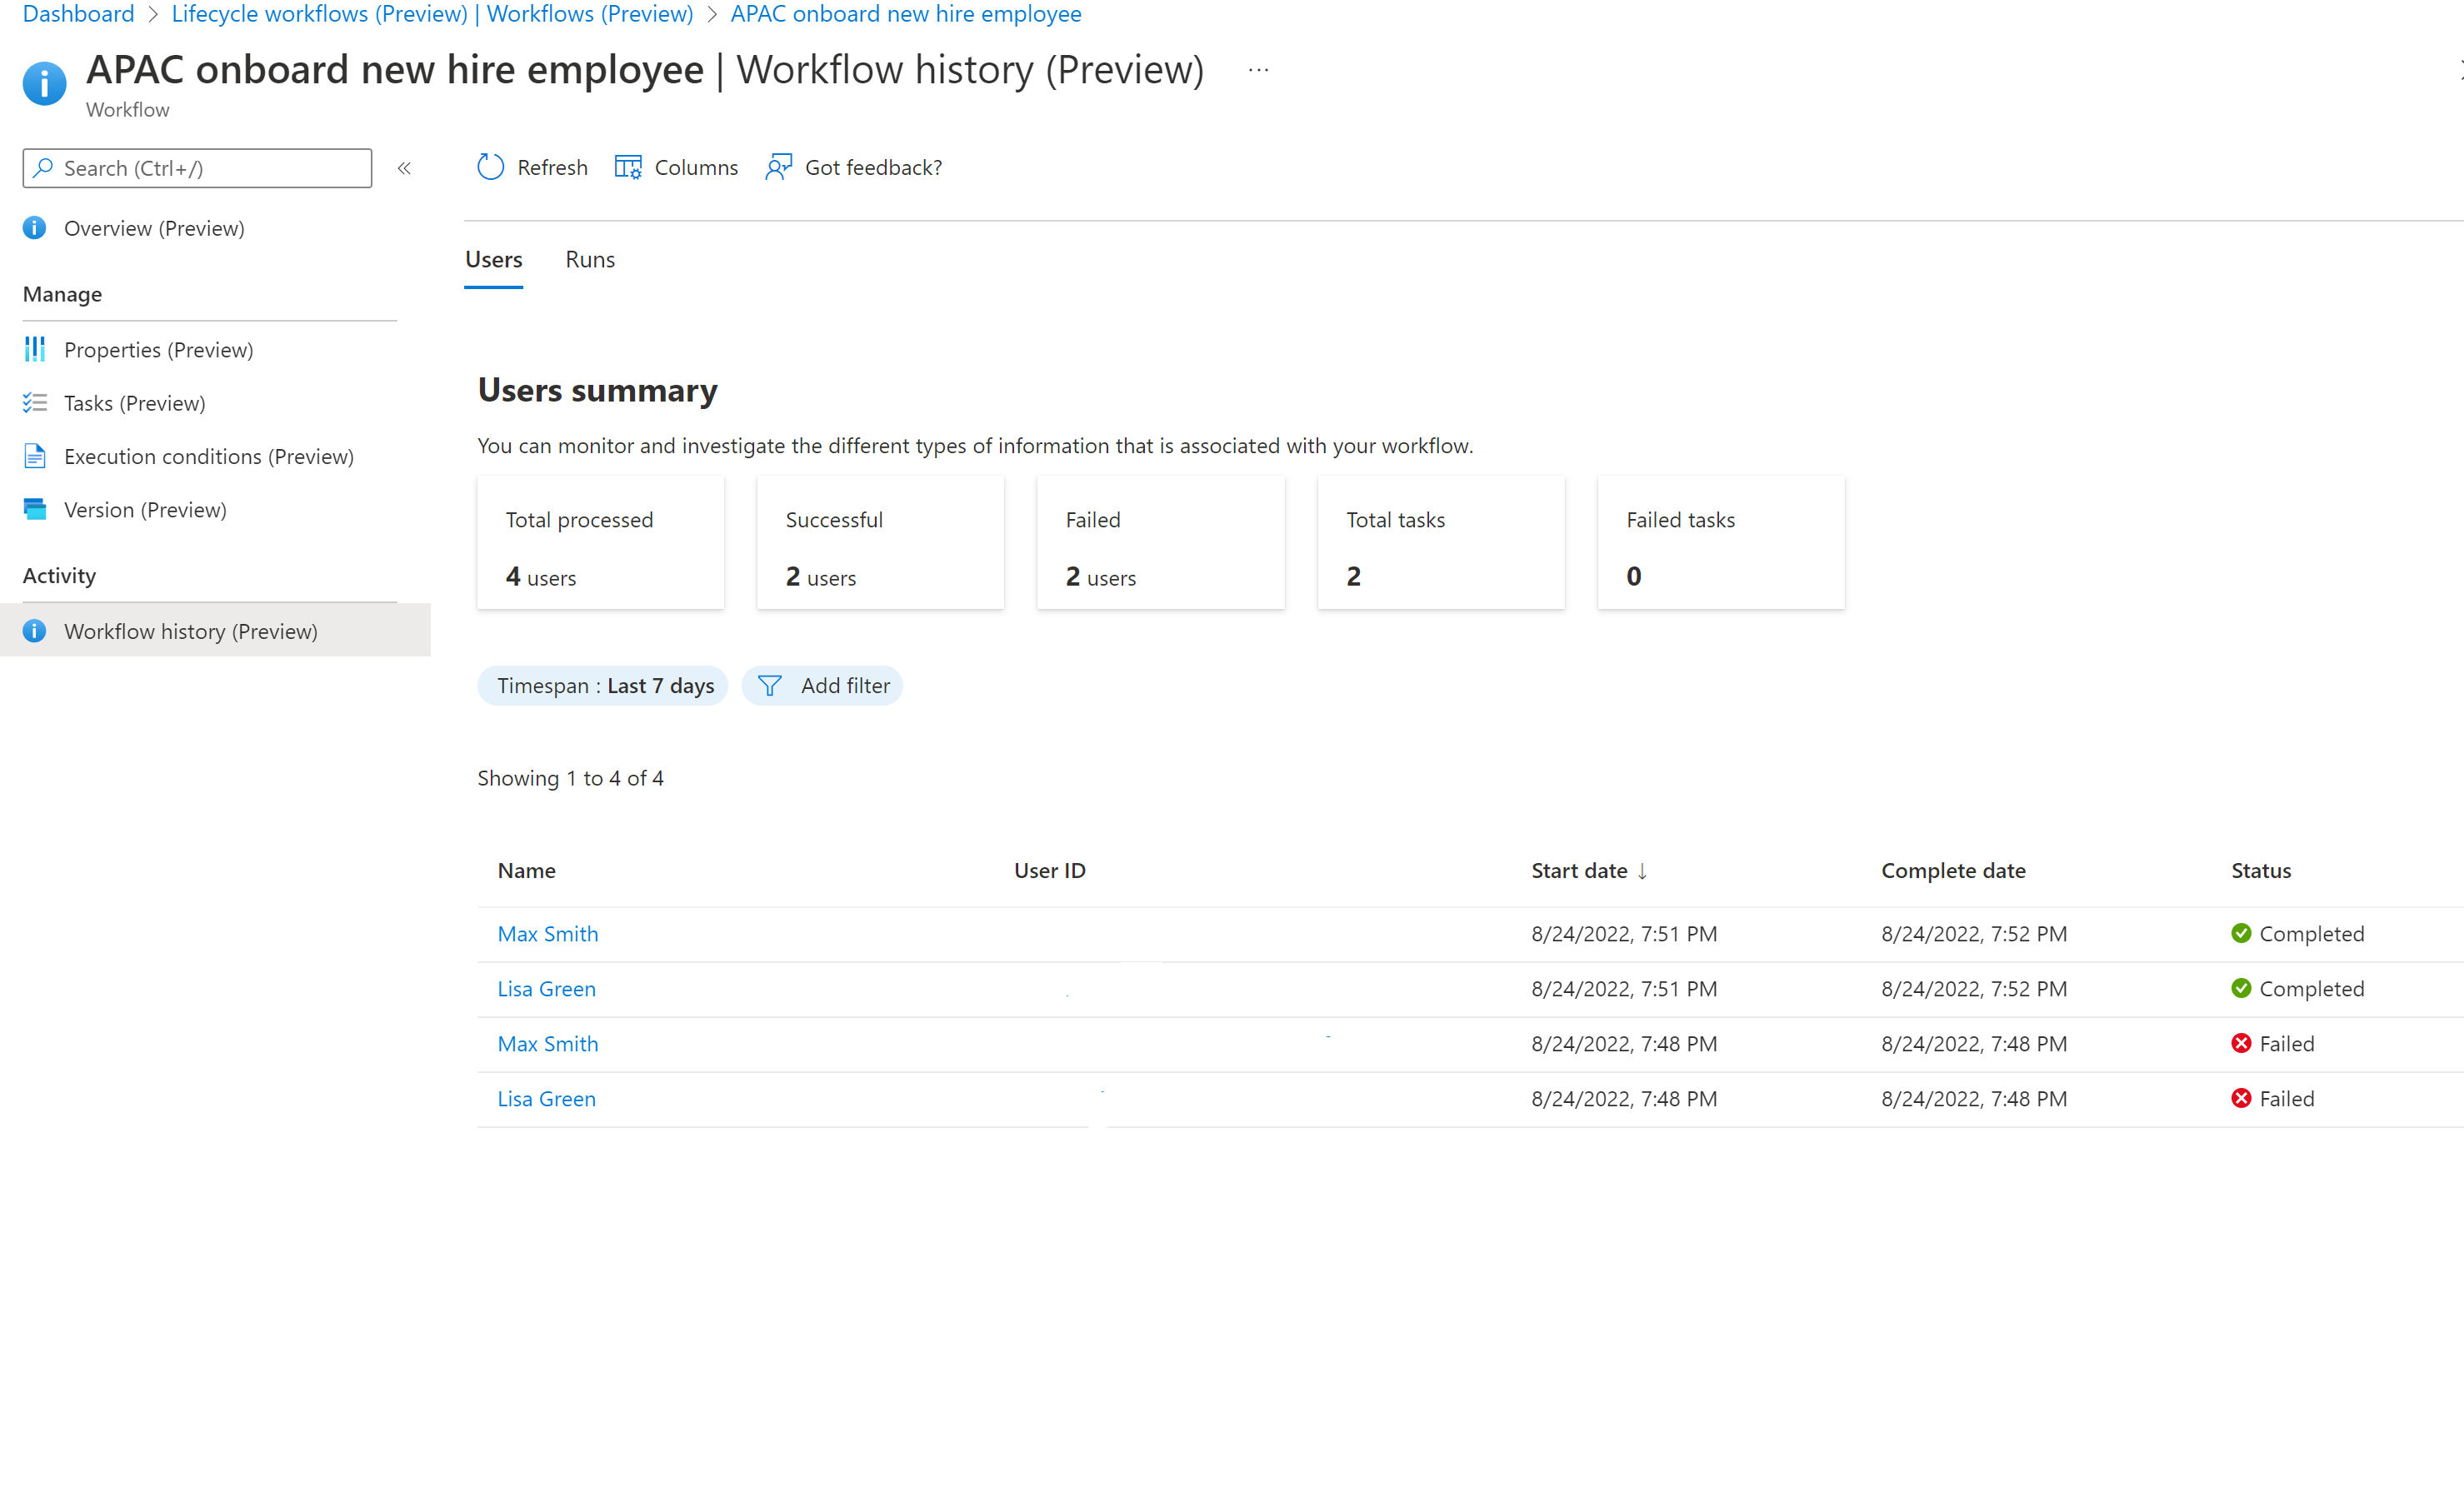Viewport: 2464px width, 1512px height.
Task: Open Lisa Green's workflow details
Action: (x=544, y=987)
